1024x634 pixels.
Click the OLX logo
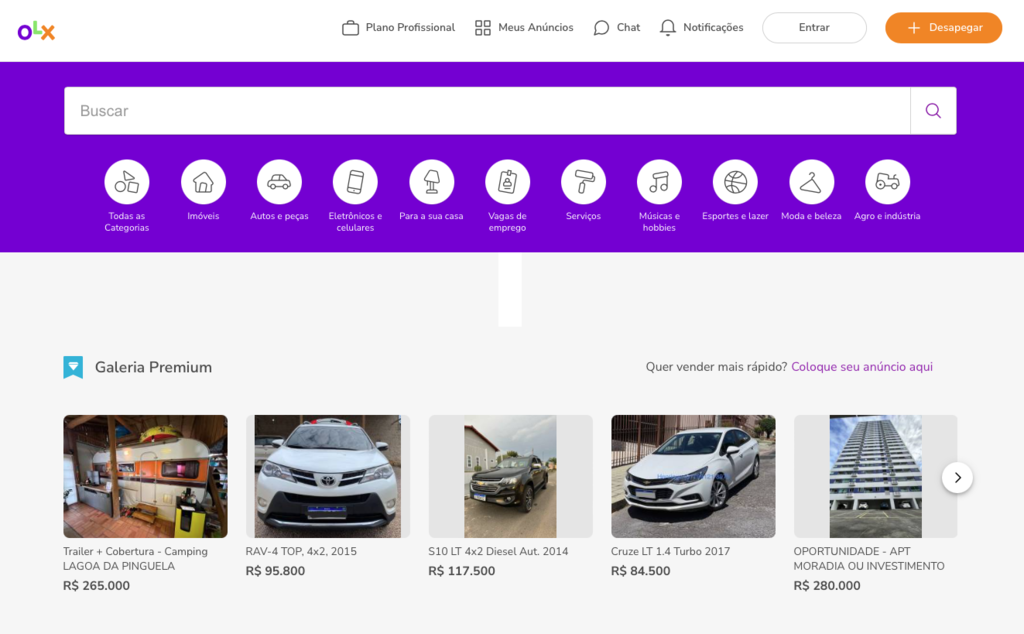click(36, 30)
